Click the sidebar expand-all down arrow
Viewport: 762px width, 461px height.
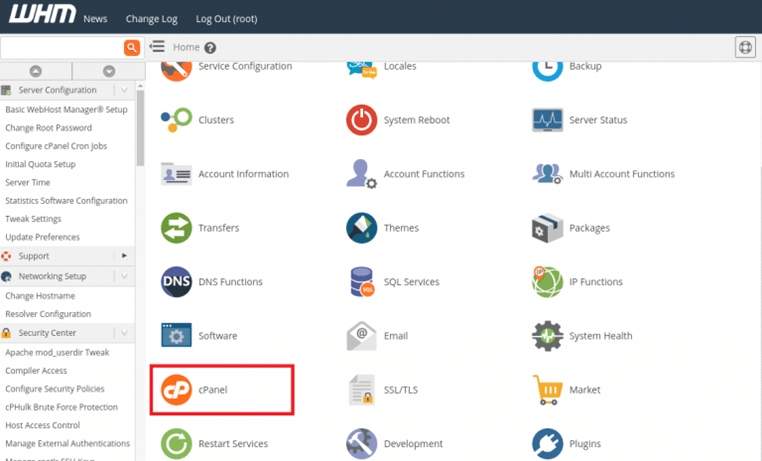coord(109,71)
